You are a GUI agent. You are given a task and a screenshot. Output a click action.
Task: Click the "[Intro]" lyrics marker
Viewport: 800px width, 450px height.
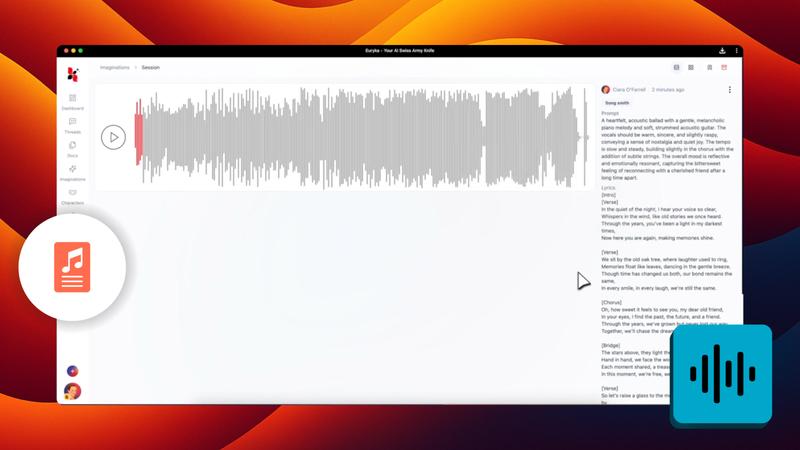coord(609,195)
